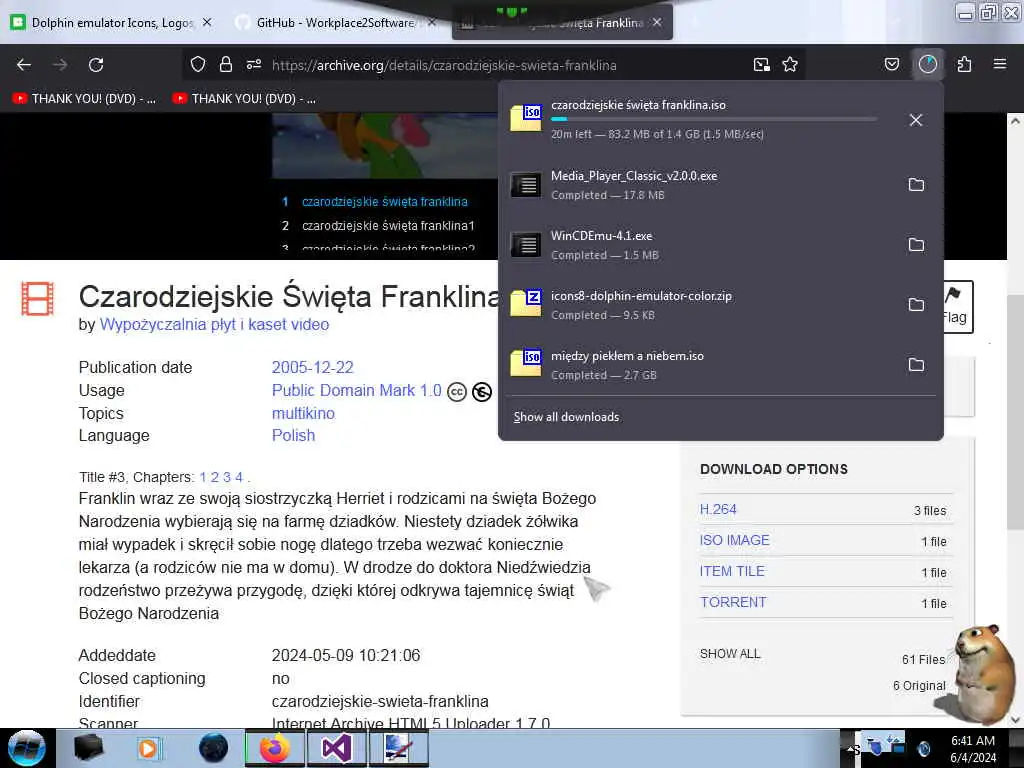Play track 1 czarodziejskie święta franklina
This screenshot has width=1024, height=768.
pyautogui.click(x=384, y=201)
